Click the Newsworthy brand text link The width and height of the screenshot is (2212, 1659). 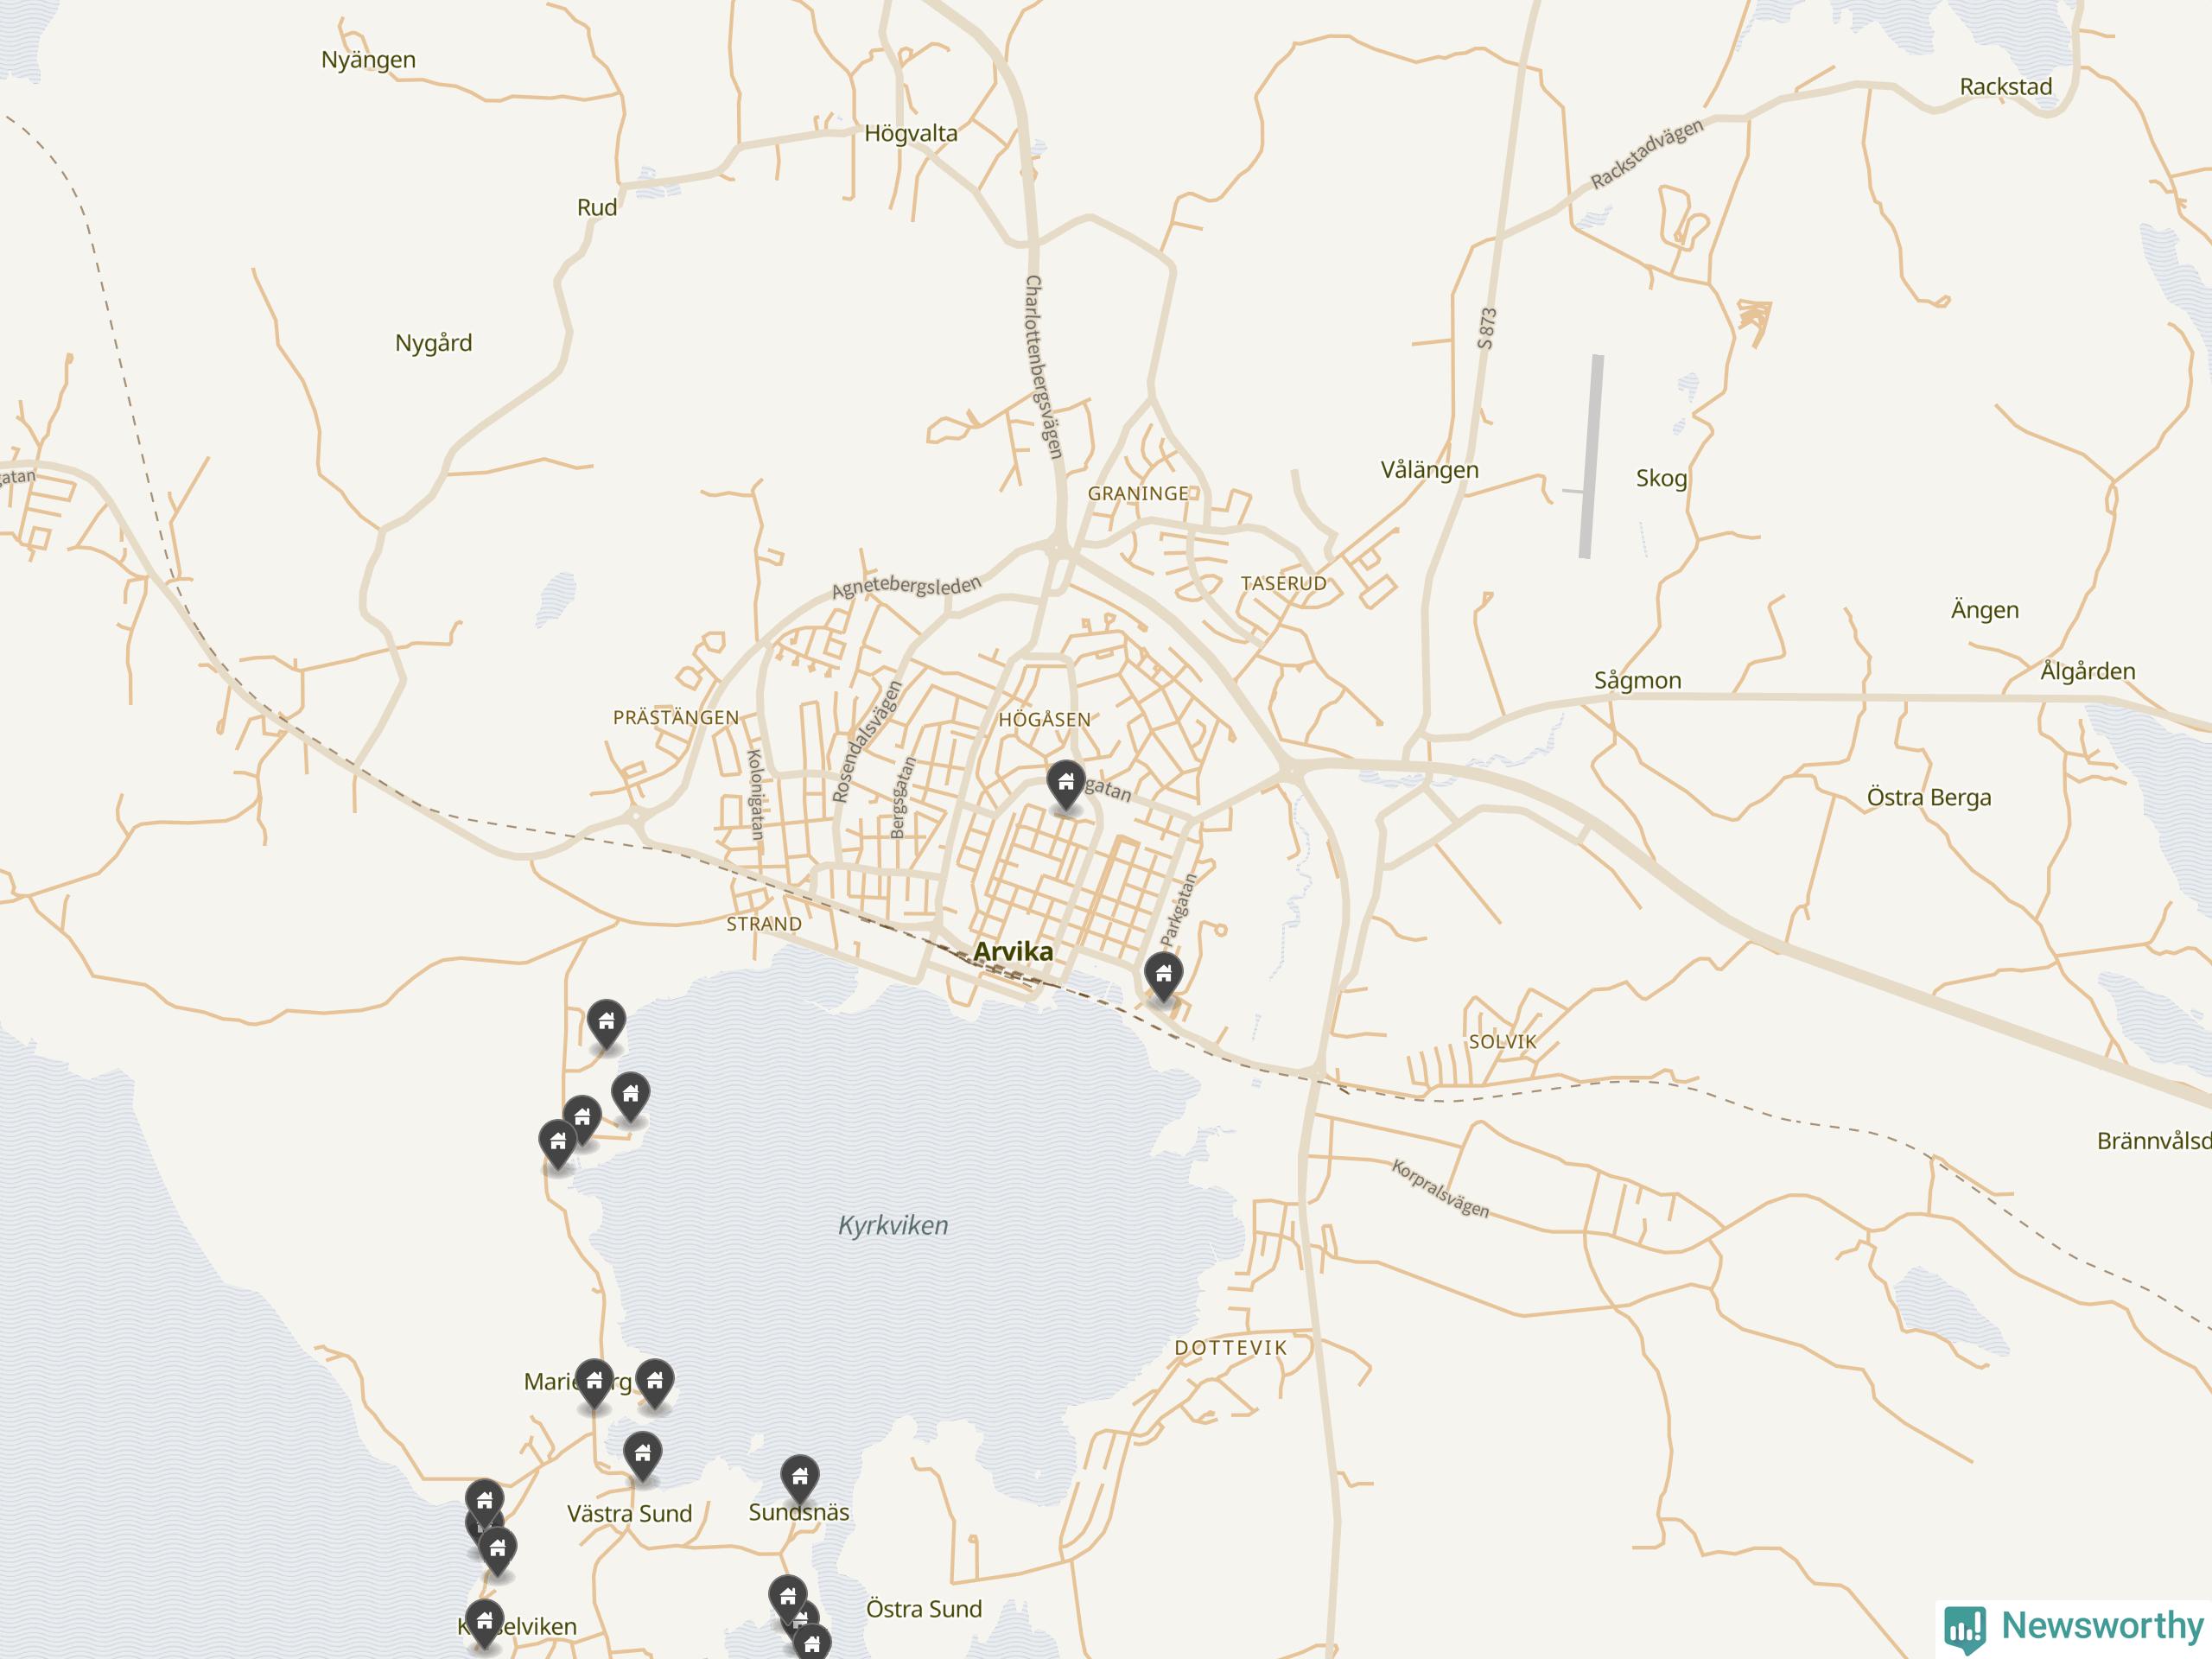(2101, 1625)
